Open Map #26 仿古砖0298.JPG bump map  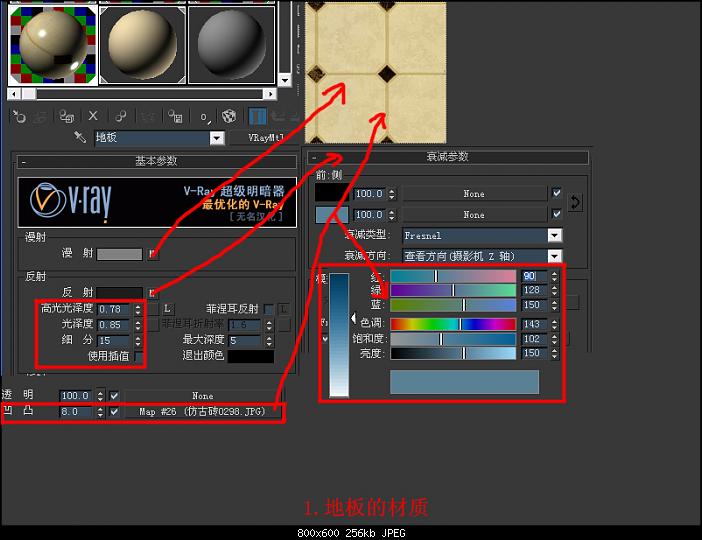(x=202, y=411)
